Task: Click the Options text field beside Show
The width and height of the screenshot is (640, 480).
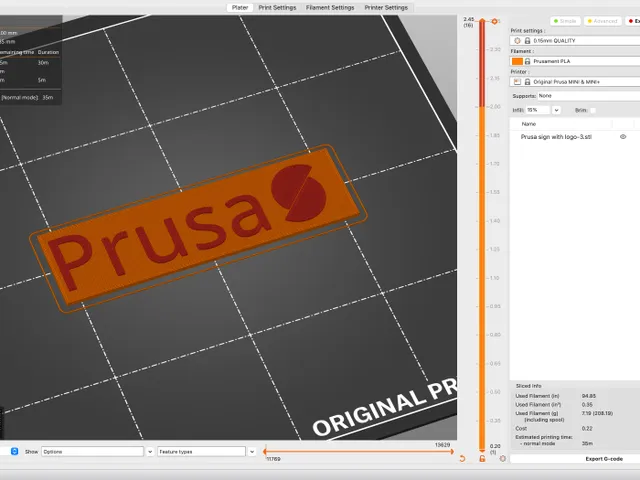Action: [93, 451]
